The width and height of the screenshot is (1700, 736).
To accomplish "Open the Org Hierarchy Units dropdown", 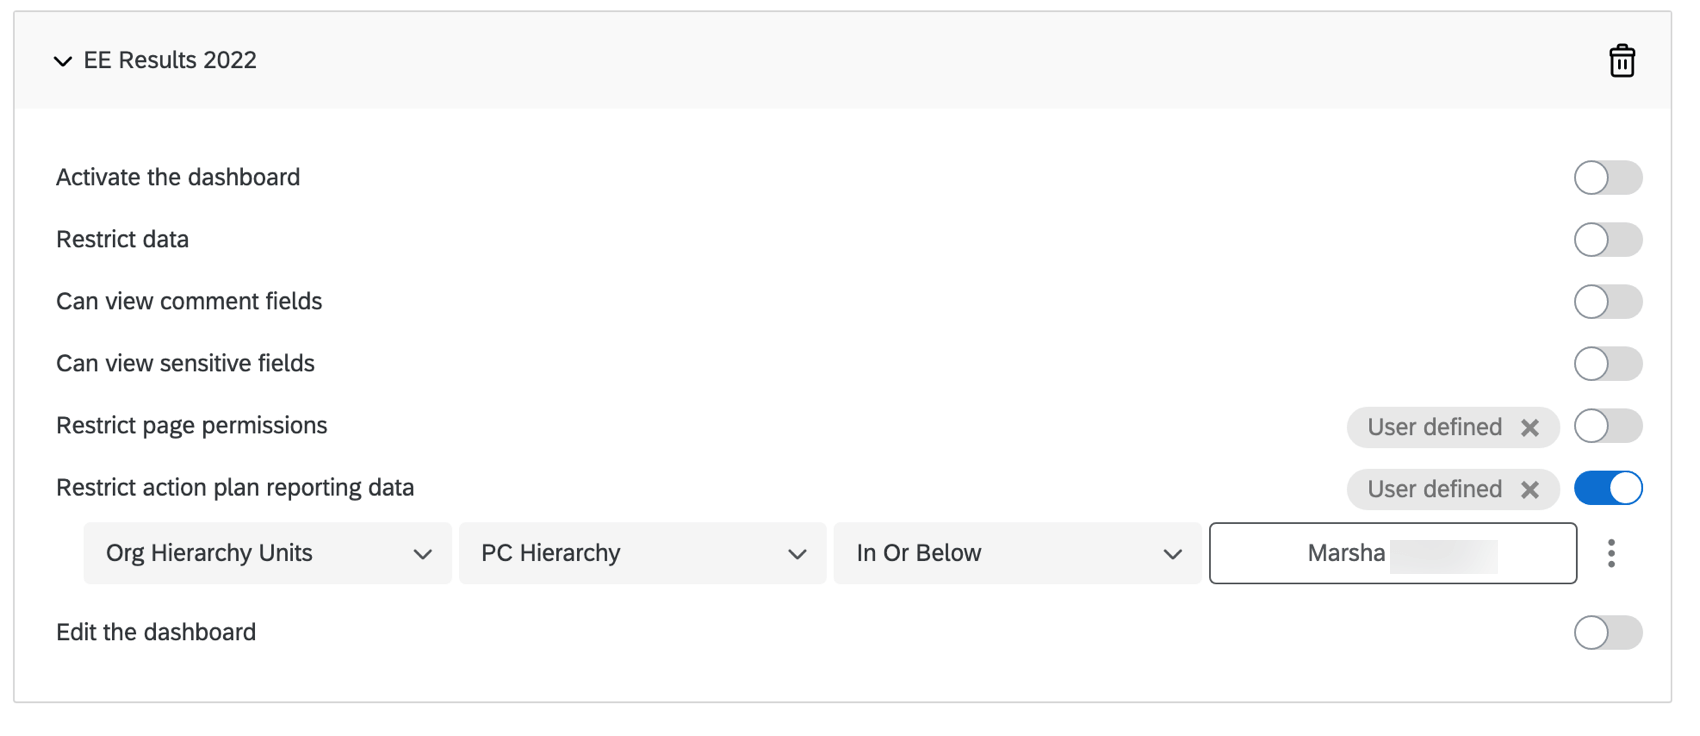I will tap(267, 553).
